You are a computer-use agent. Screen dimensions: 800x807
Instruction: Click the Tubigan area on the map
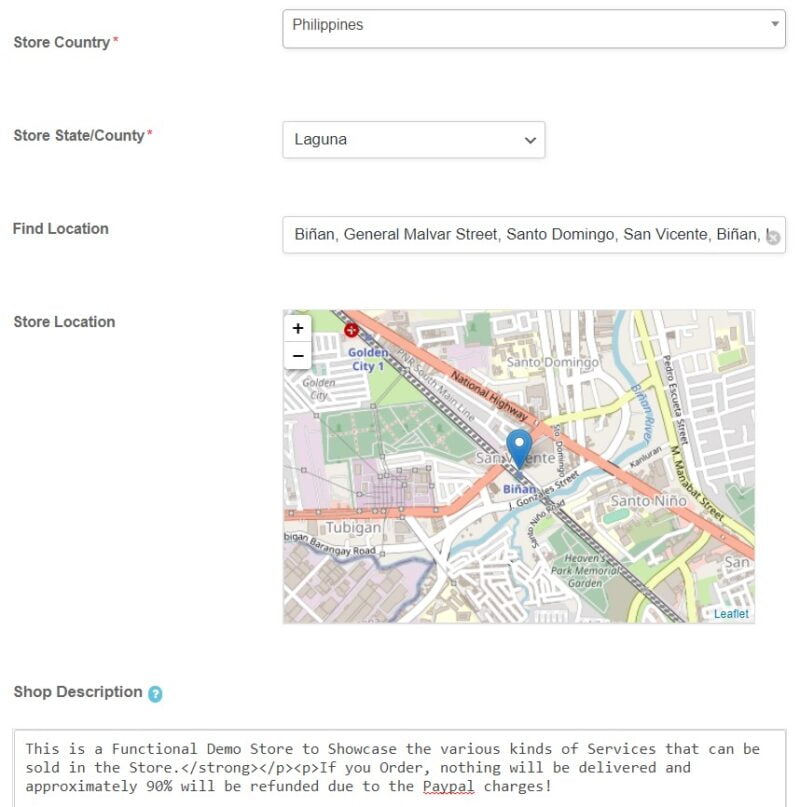[355, 525]
